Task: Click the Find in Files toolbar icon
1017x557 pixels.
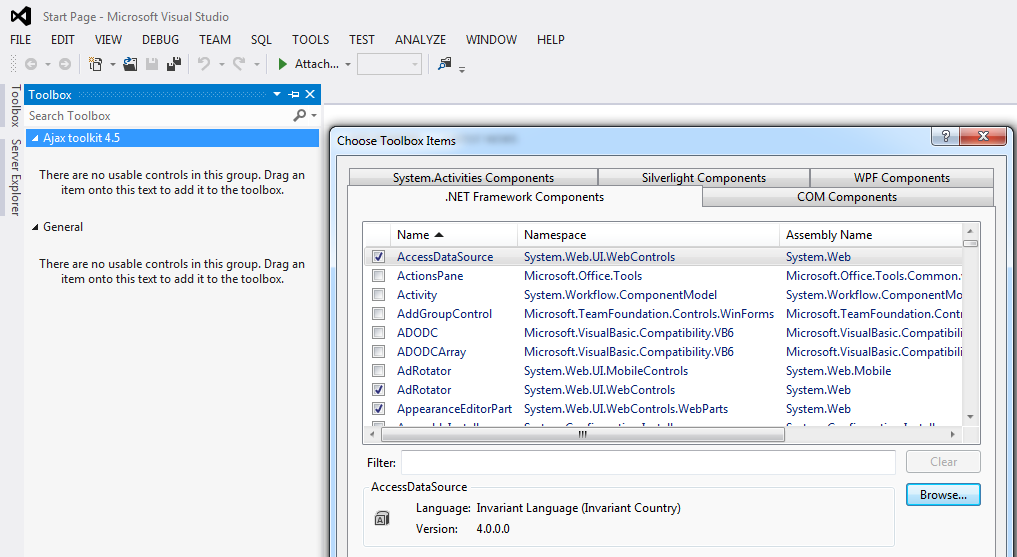Action: pos(444,64)
